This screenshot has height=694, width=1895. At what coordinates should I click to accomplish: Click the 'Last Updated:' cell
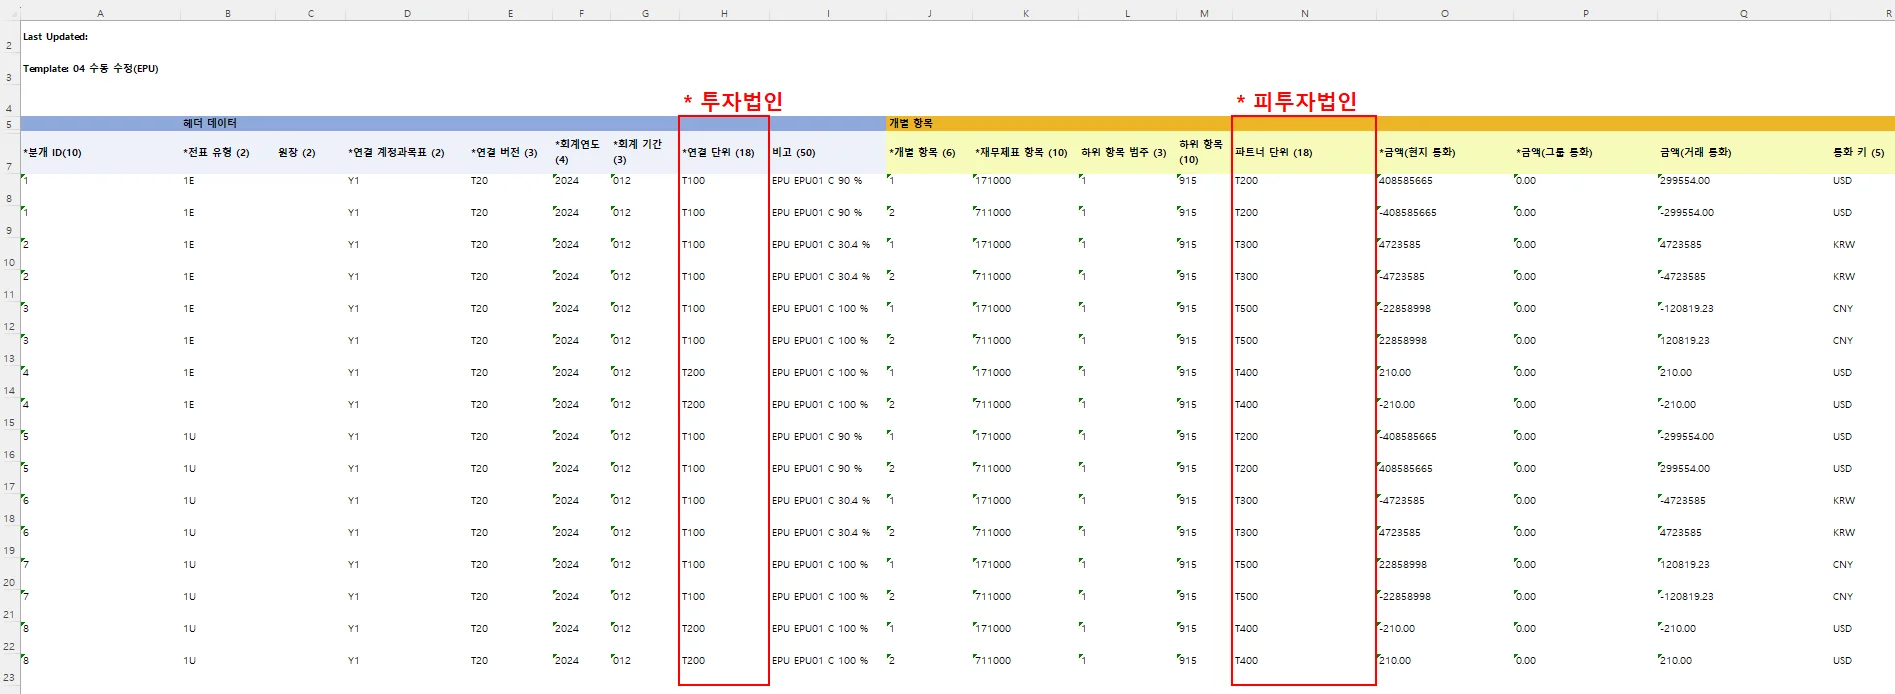point(56,37)
